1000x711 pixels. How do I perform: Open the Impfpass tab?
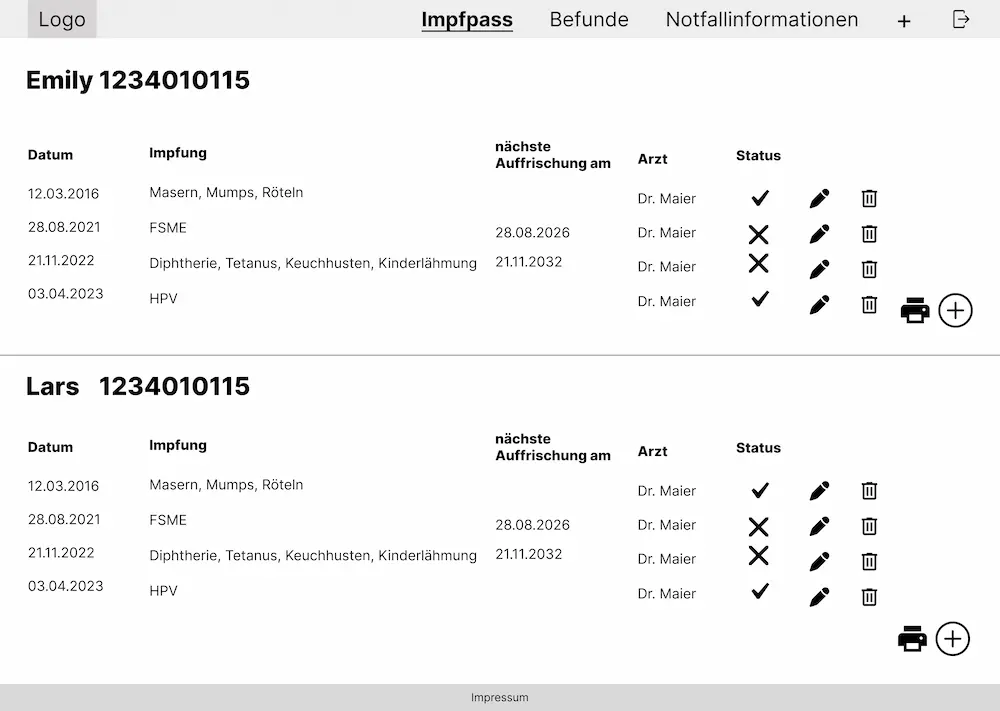point(467,20)
